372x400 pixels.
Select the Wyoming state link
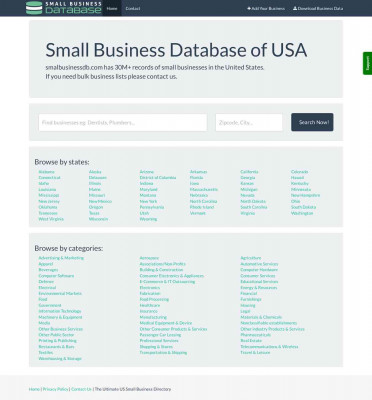[x=148, y=219]
